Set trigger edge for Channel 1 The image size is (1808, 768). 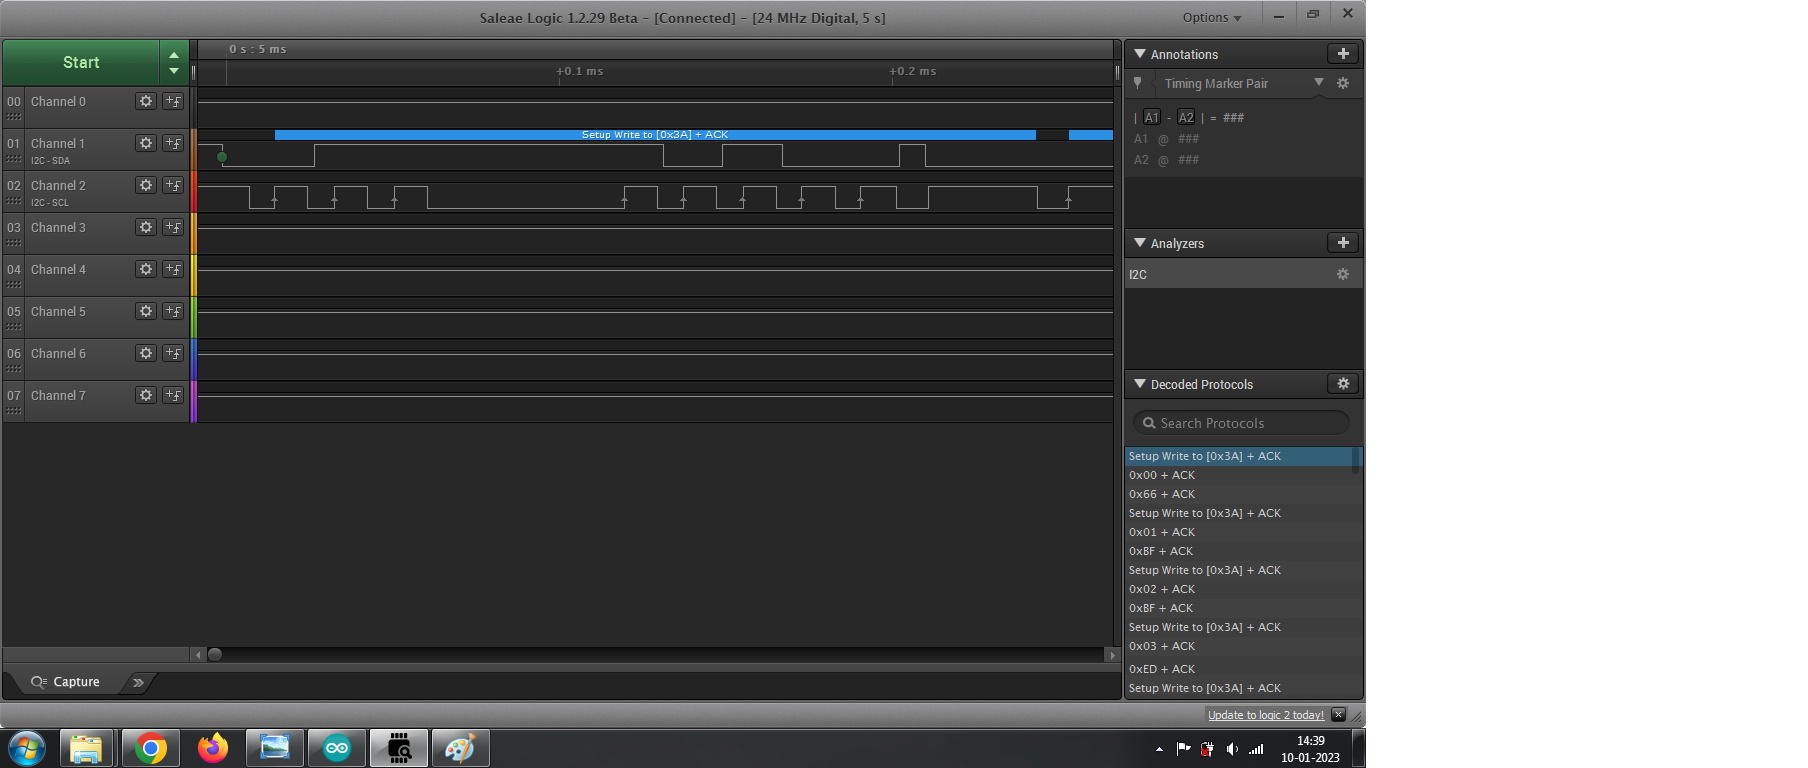(173, 143)
